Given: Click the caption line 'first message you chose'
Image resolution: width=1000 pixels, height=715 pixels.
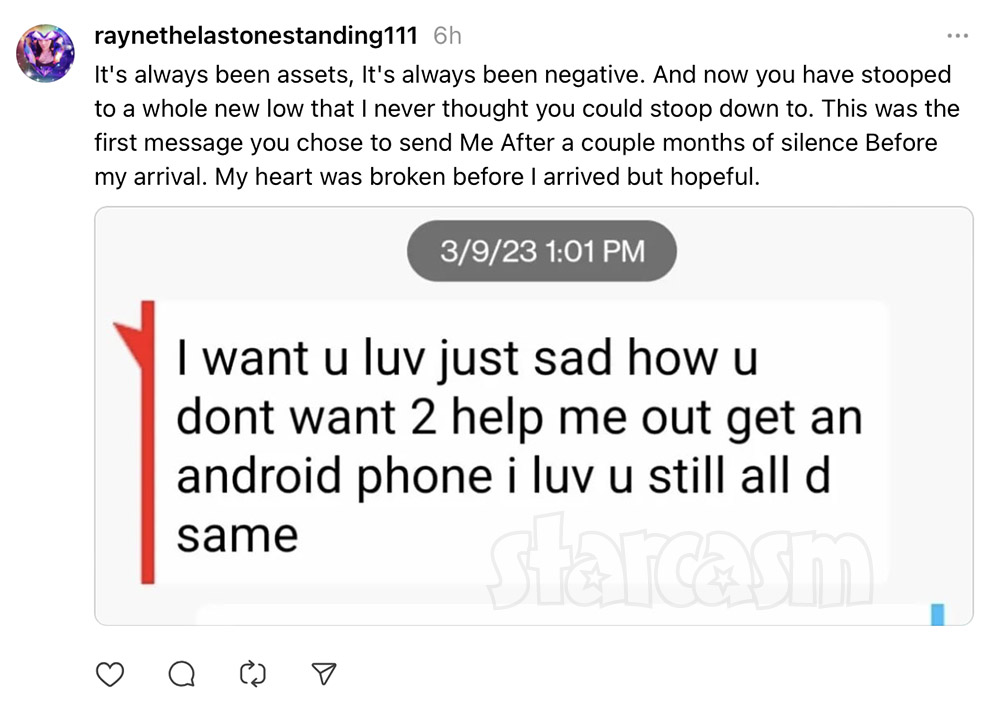Looking at the screenshot, I should tap(516, 142).
